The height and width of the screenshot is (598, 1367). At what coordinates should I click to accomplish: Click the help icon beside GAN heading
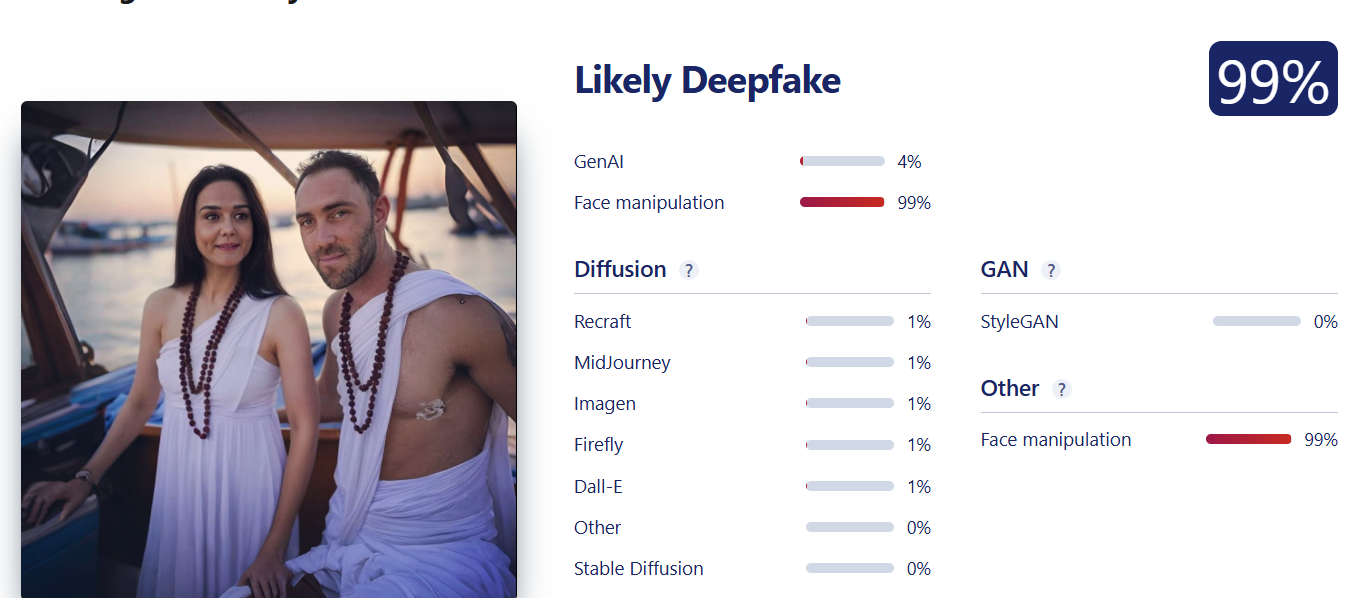1050,270
